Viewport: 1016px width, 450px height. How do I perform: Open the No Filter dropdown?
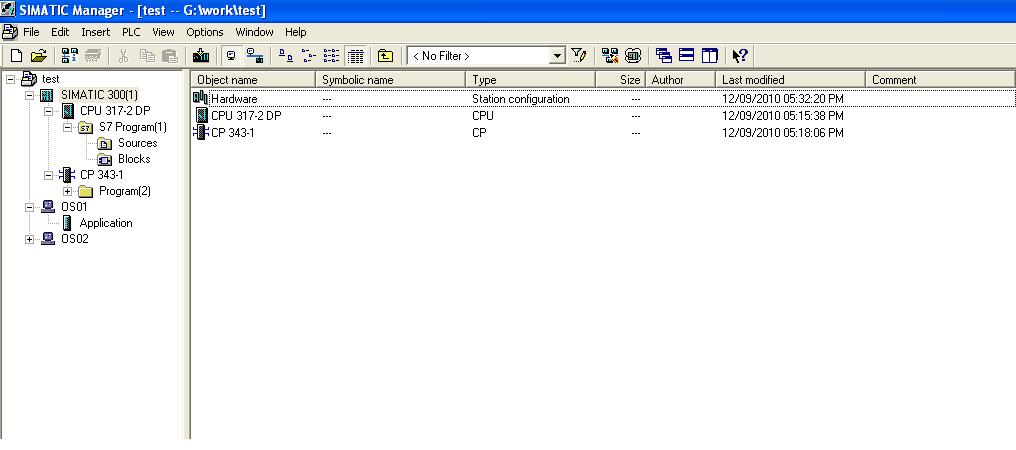557,56
